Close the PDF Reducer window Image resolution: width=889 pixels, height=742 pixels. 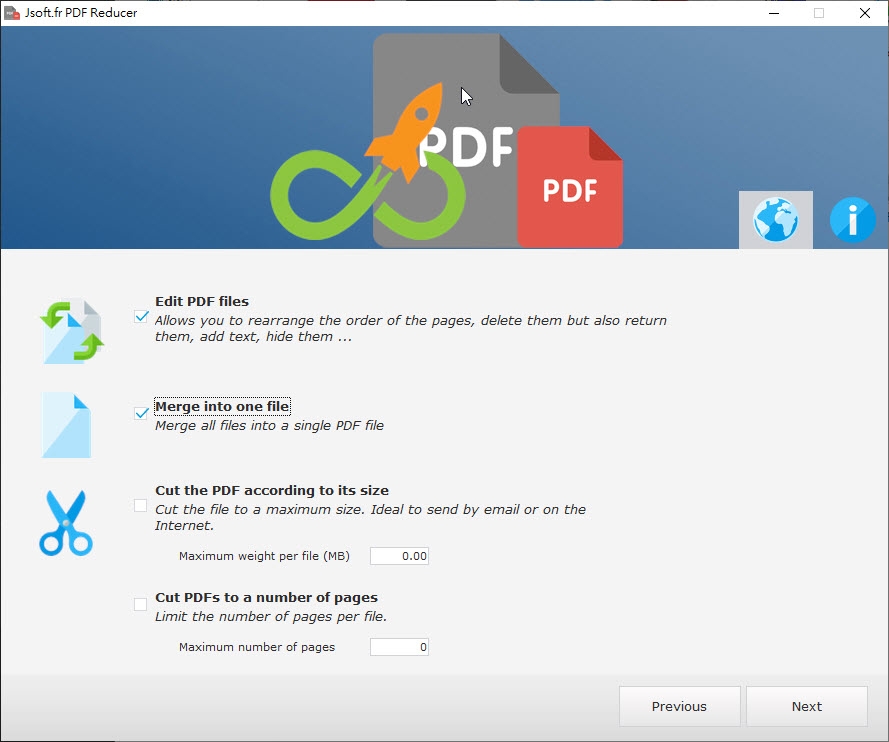(x=865, y=12)
